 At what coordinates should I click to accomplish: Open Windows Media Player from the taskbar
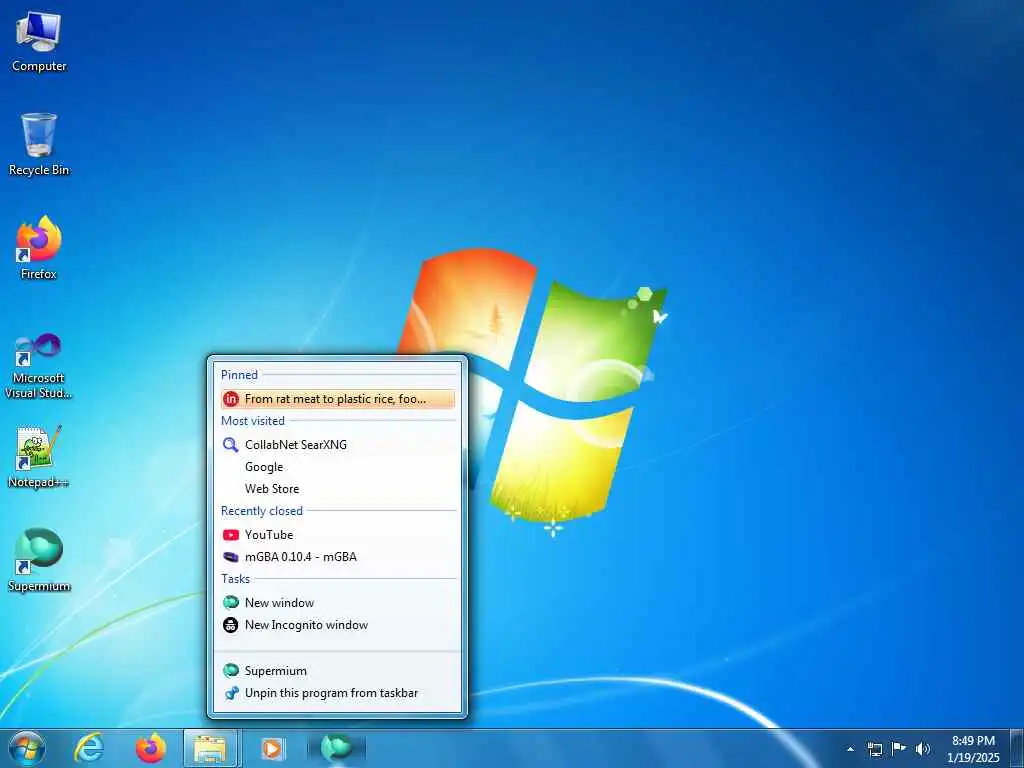point(272,748)
